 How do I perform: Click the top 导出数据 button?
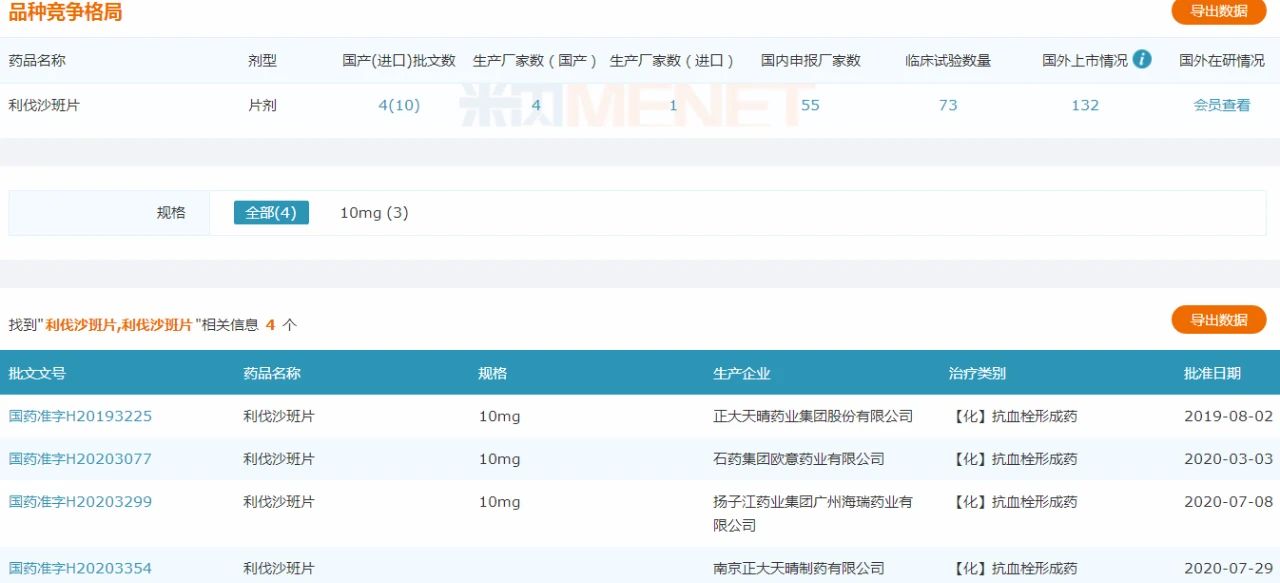pos(1218,12)
